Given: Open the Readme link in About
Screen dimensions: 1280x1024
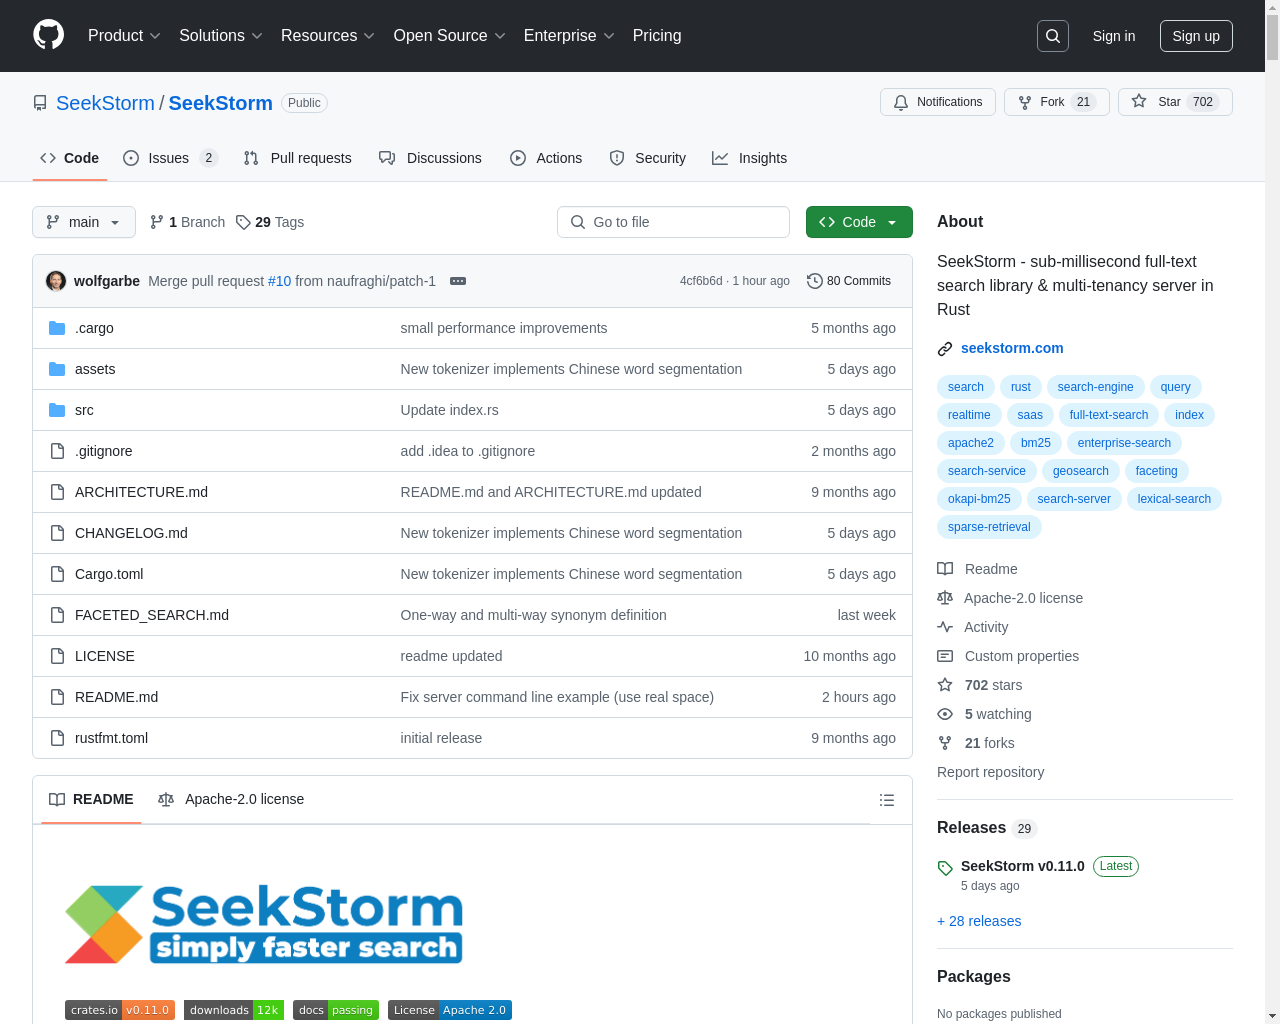Looking at the screenshot, I should (x=977, y=569).
